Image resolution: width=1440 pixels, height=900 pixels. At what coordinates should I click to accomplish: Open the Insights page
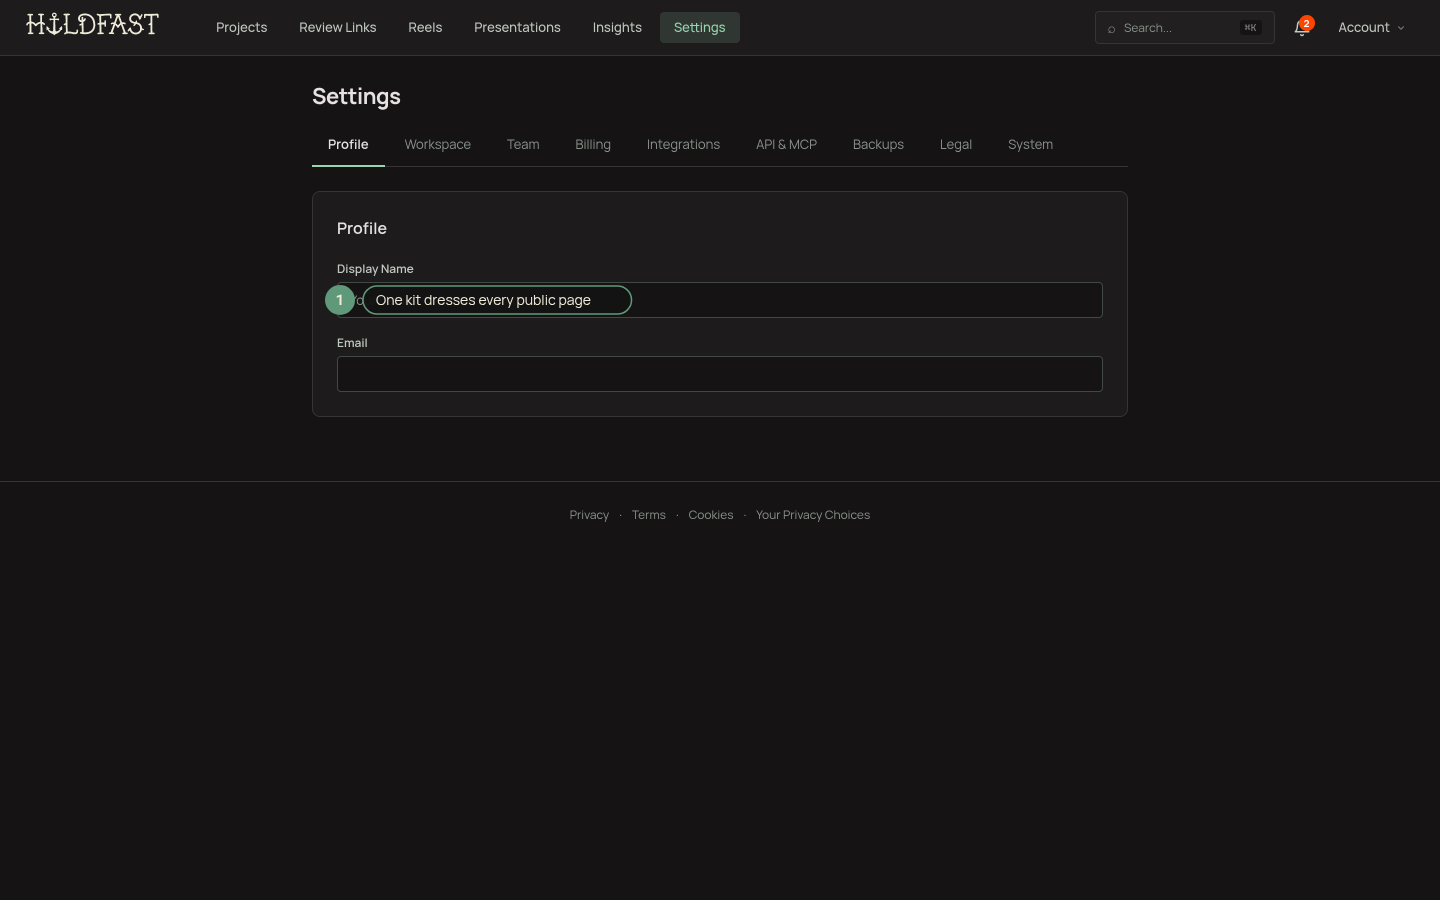pos(617,28)
